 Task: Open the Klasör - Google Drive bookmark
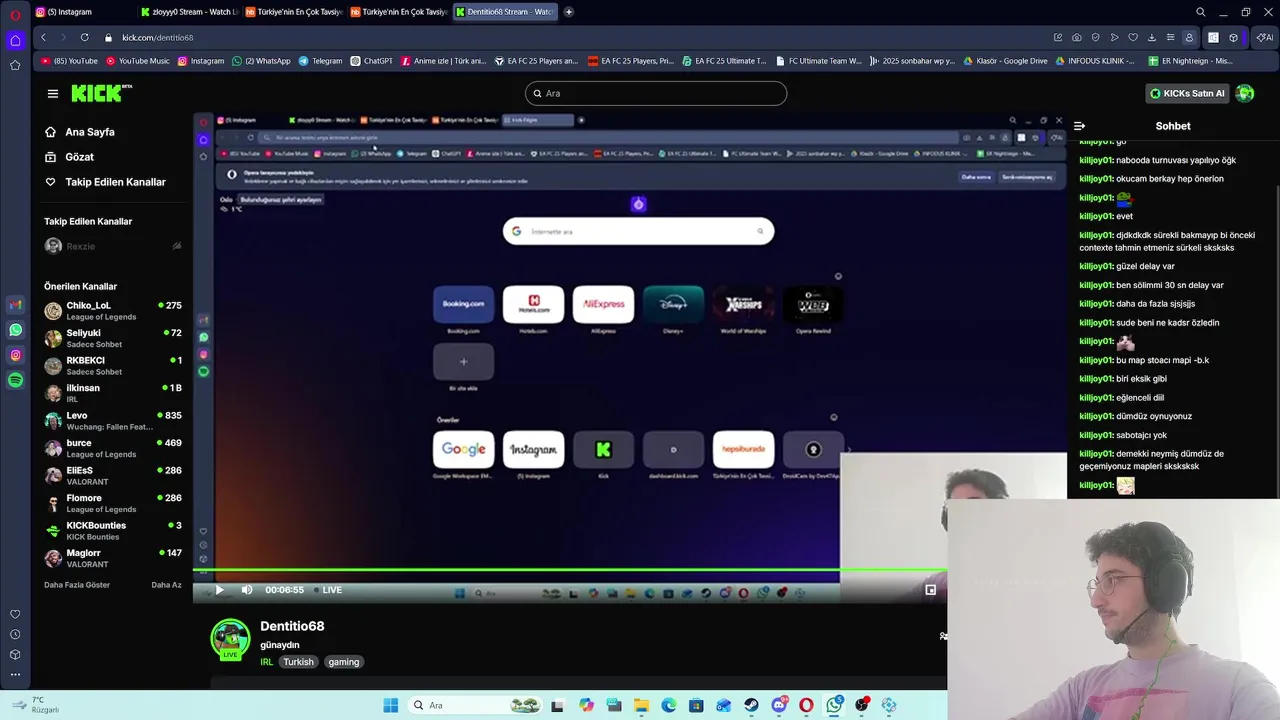pos(1005,61)
